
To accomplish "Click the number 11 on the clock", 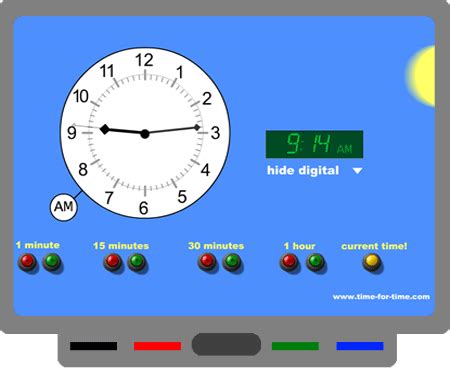I will (107, 71).
